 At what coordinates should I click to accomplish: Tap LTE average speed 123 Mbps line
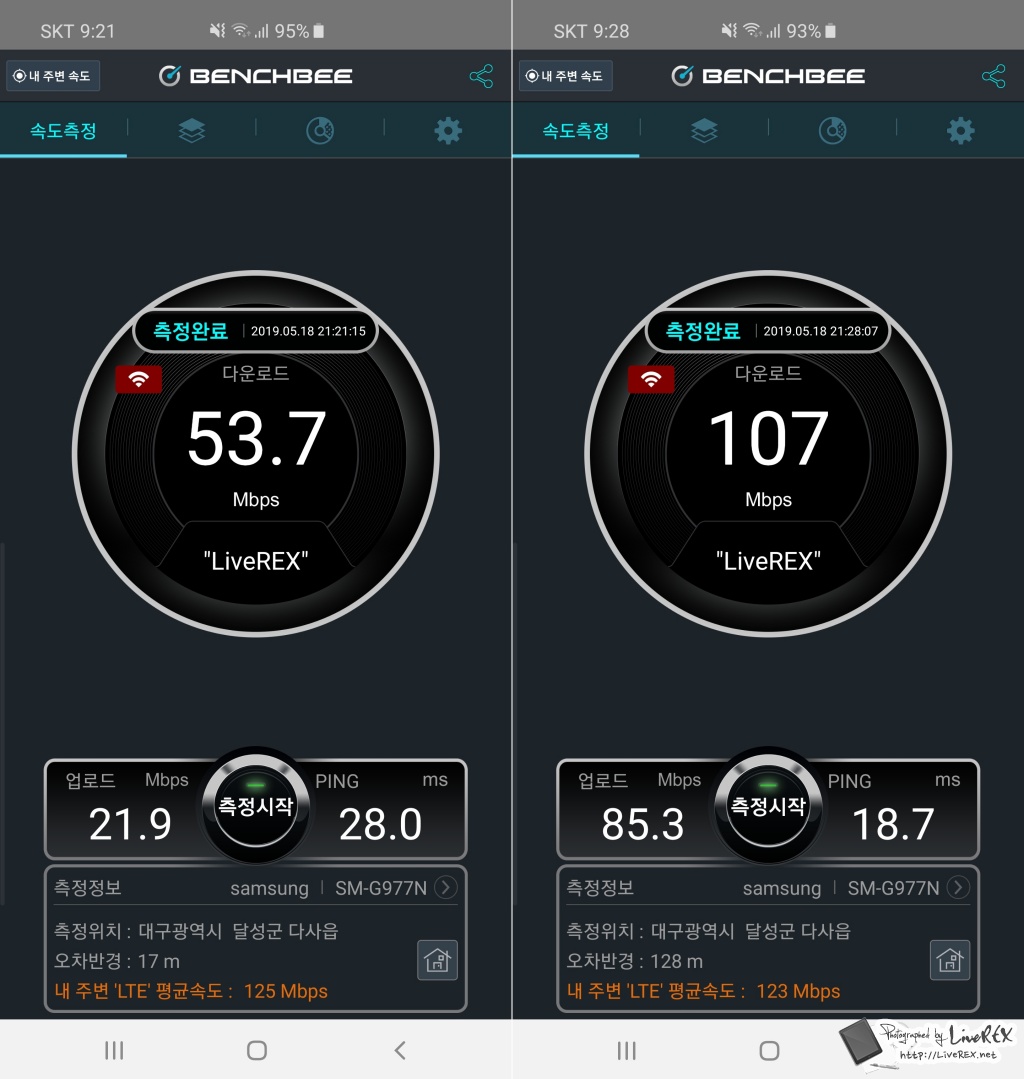pyautogui.click(x=703, y=991)
